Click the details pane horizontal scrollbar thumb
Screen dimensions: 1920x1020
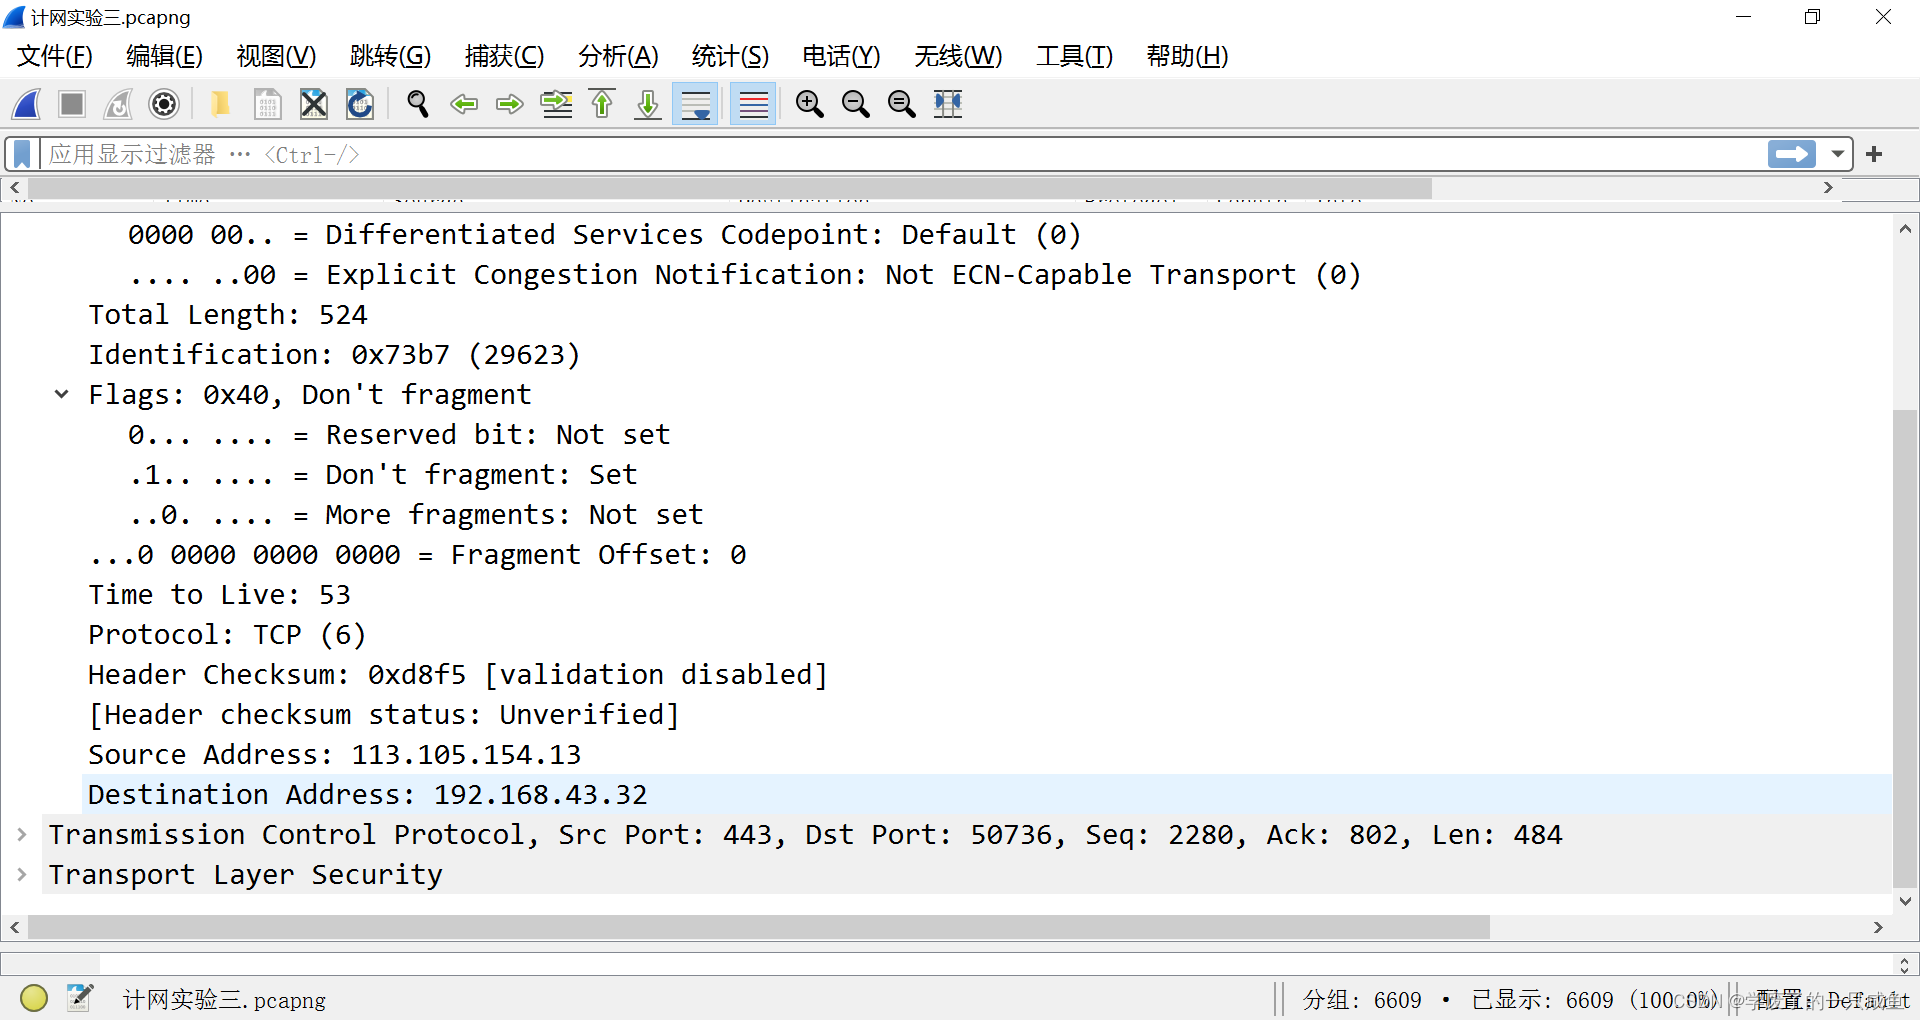[758, 927]
